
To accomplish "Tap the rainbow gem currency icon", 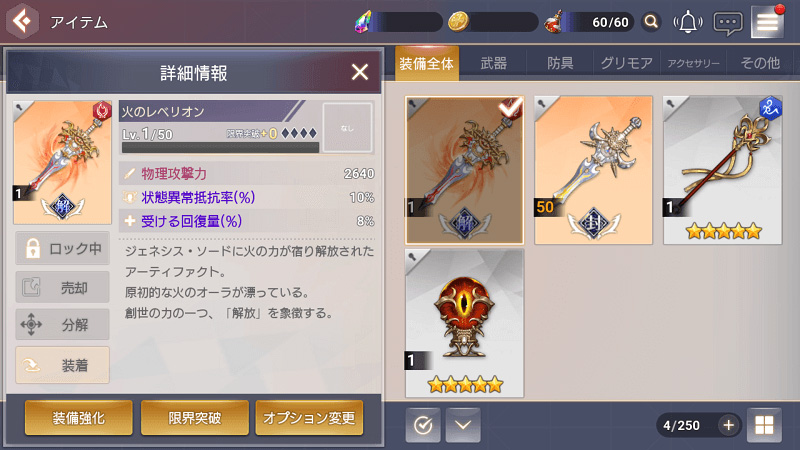I will tap(363, 22).
